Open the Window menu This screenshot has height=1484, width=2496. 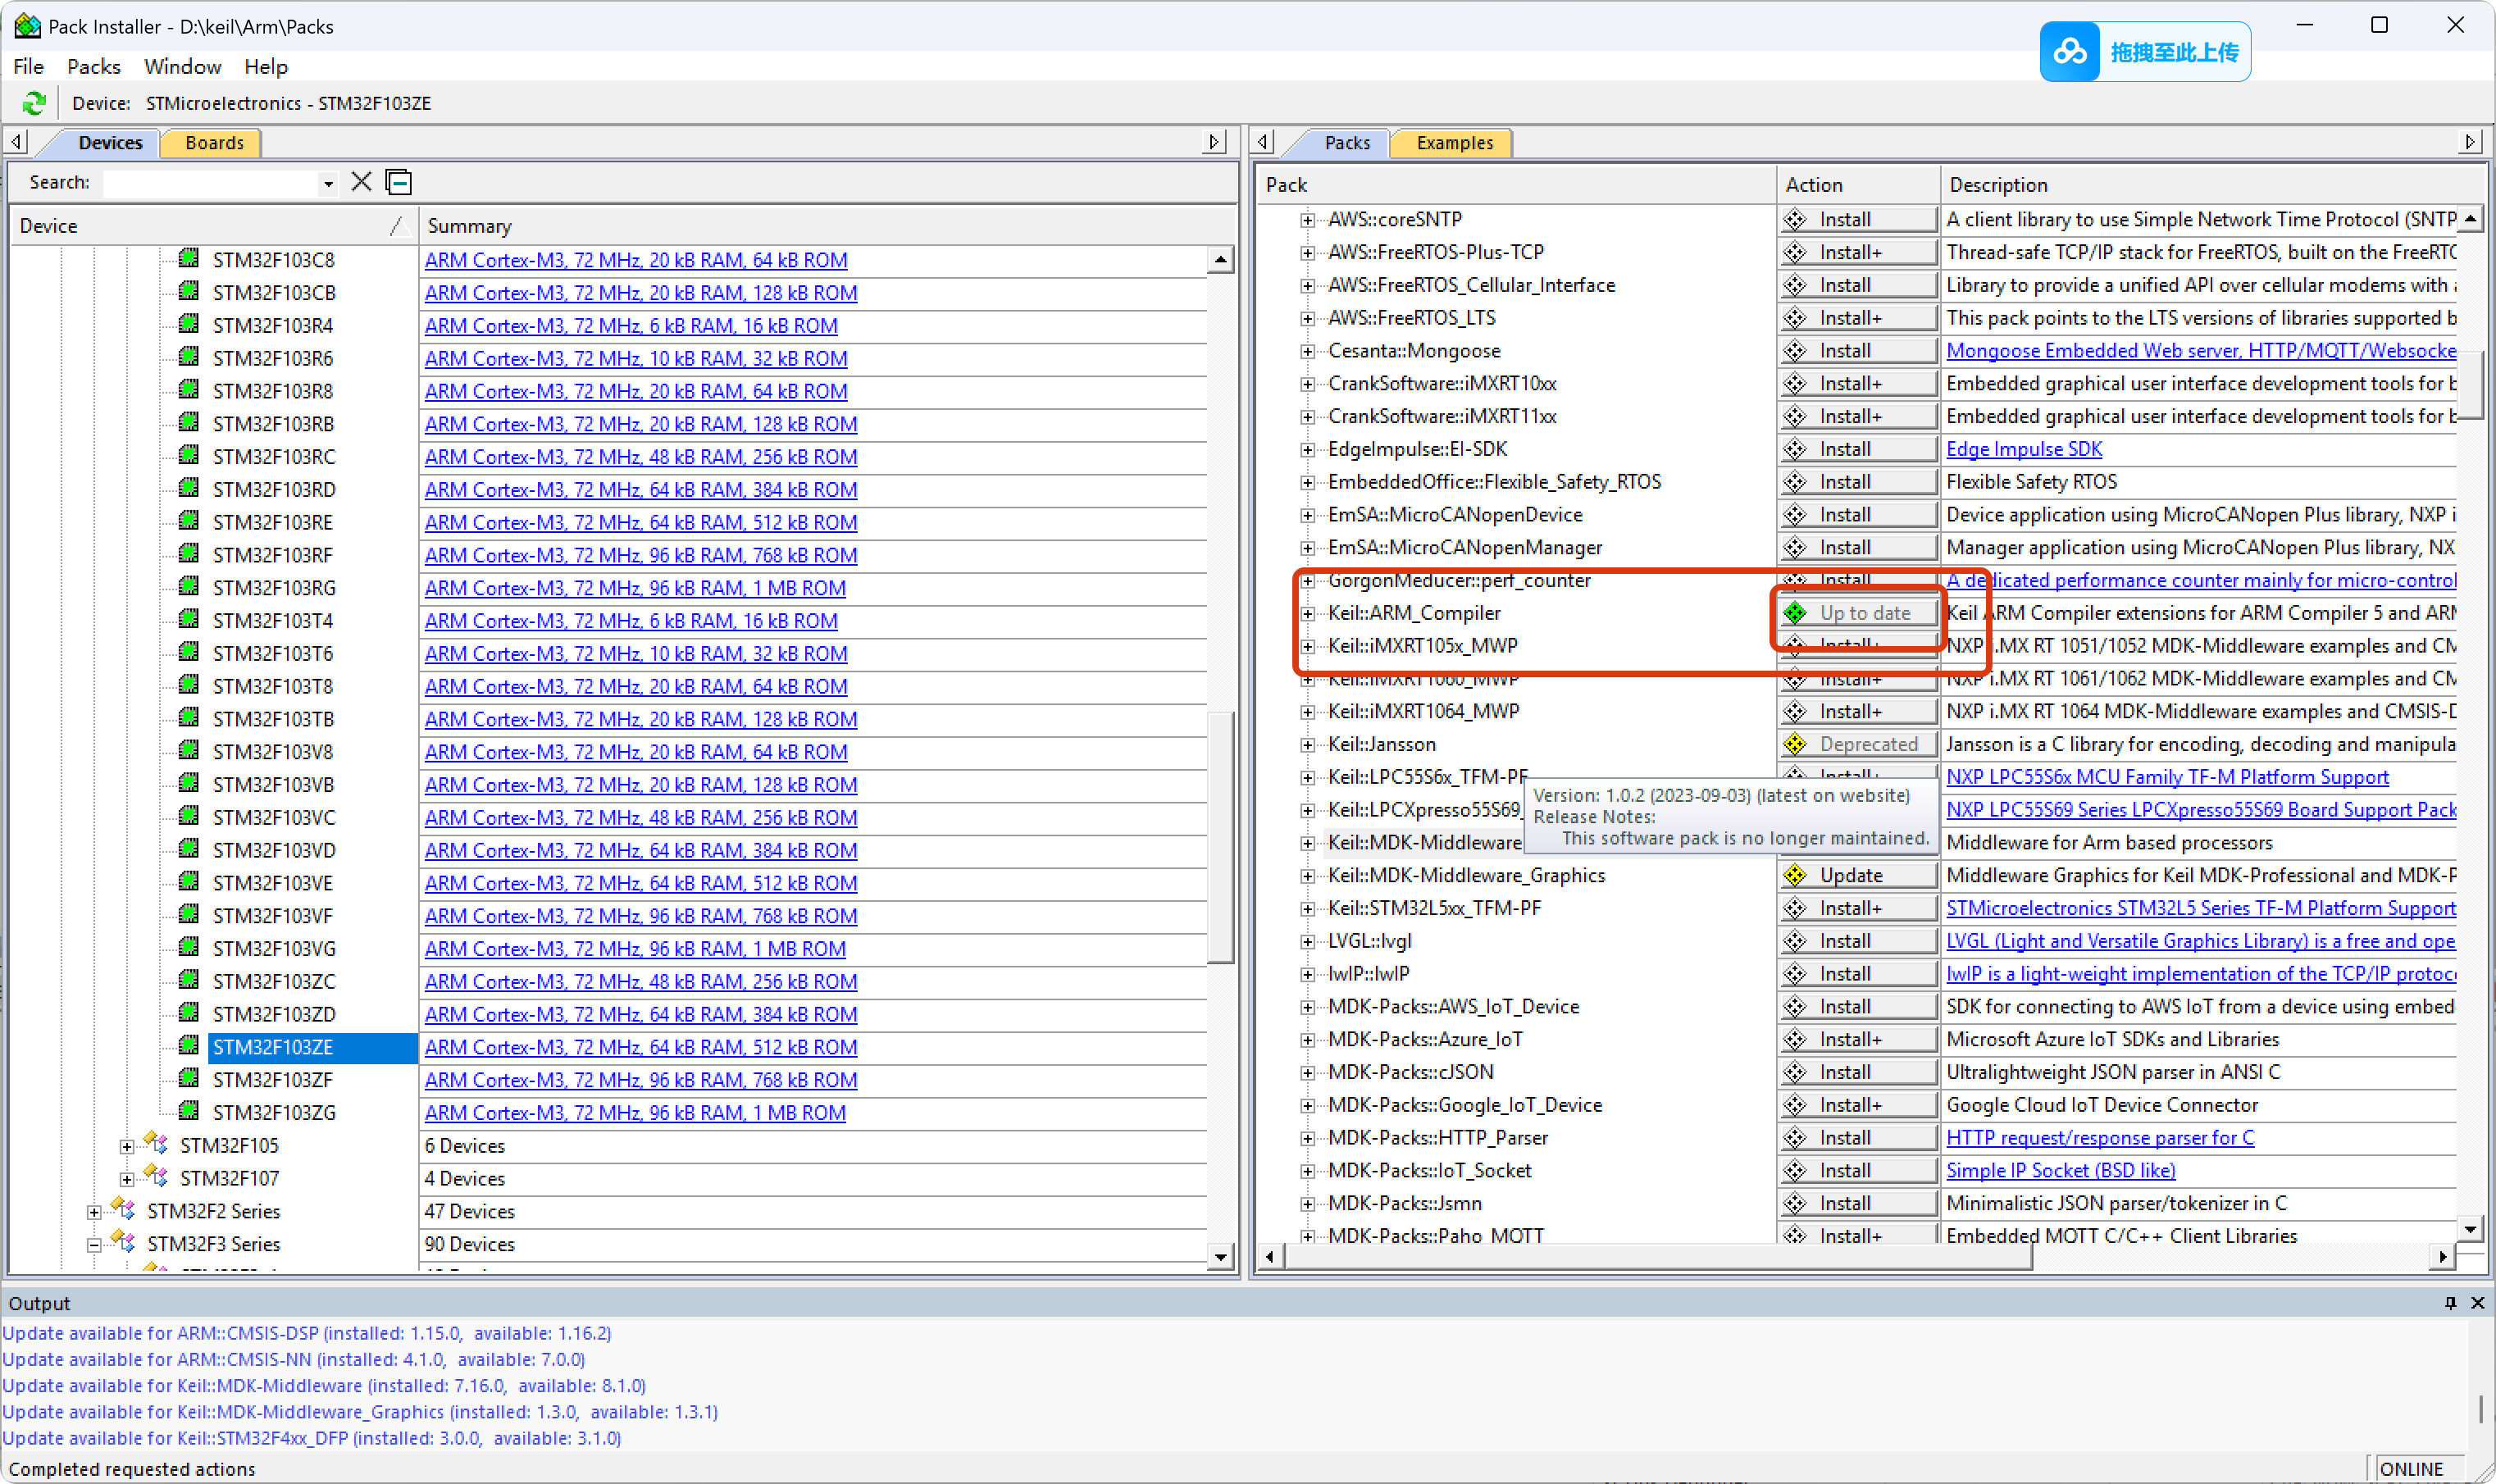click(182, 66)
